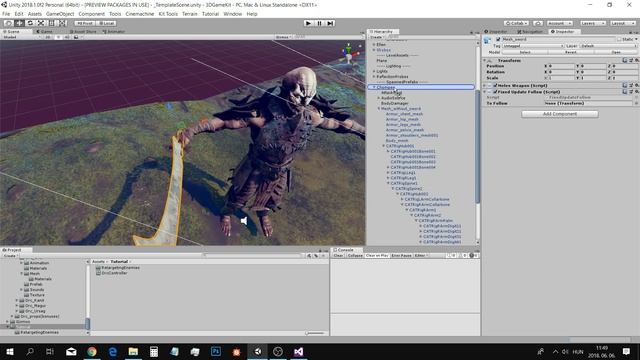Viewport: 640px width, 360px height.
Task: Click the Position X field
Action: point(561,66)
